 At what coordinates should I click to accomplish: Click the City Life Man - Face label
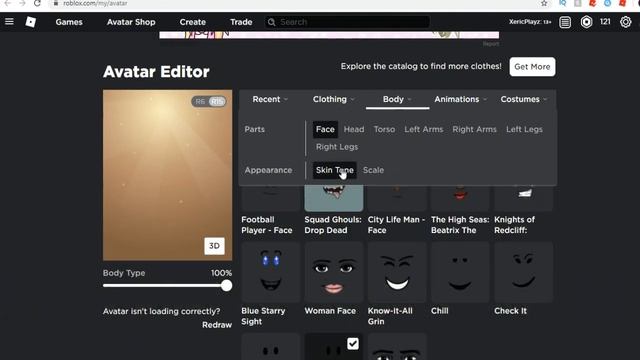(396, 225)
